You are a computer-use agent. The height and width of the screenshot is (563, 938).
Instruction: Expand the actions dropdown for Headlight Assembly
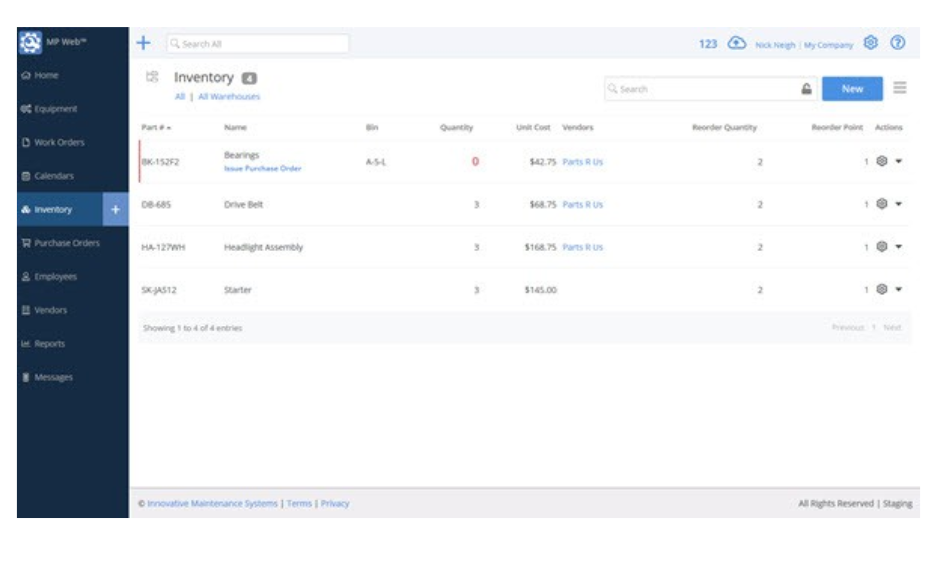point(898,247)
